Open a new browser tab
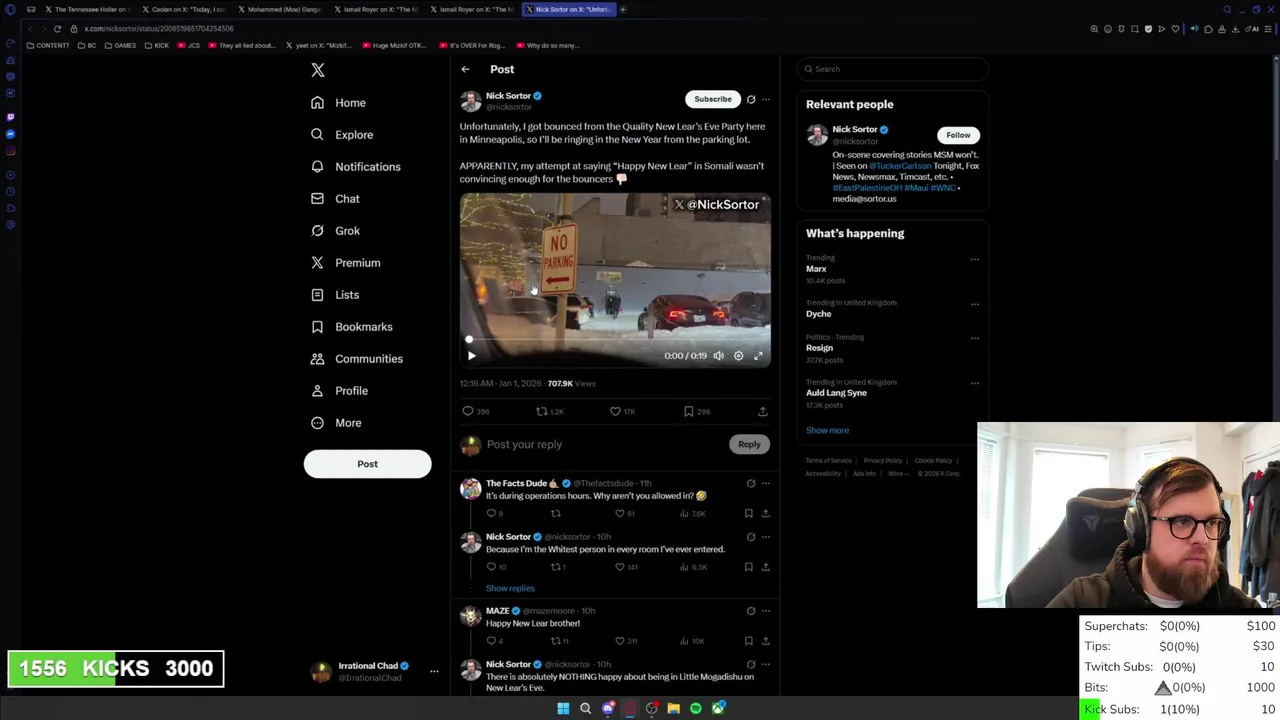 pyautogui.click(x=622, y=9)
